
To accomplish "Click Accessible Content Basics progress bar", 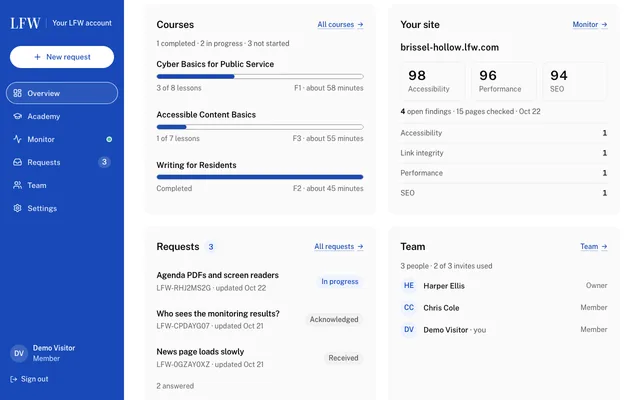I will [260, 127].
